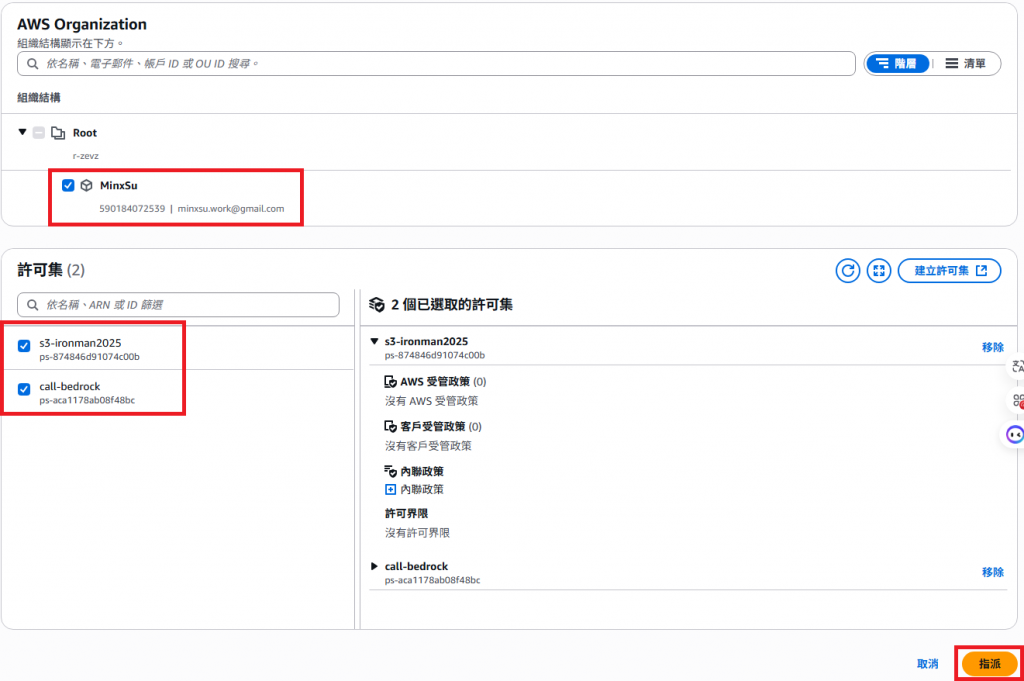Click the 許可界限 heading
1024x681 pixels.
click(x=406, y=514)
